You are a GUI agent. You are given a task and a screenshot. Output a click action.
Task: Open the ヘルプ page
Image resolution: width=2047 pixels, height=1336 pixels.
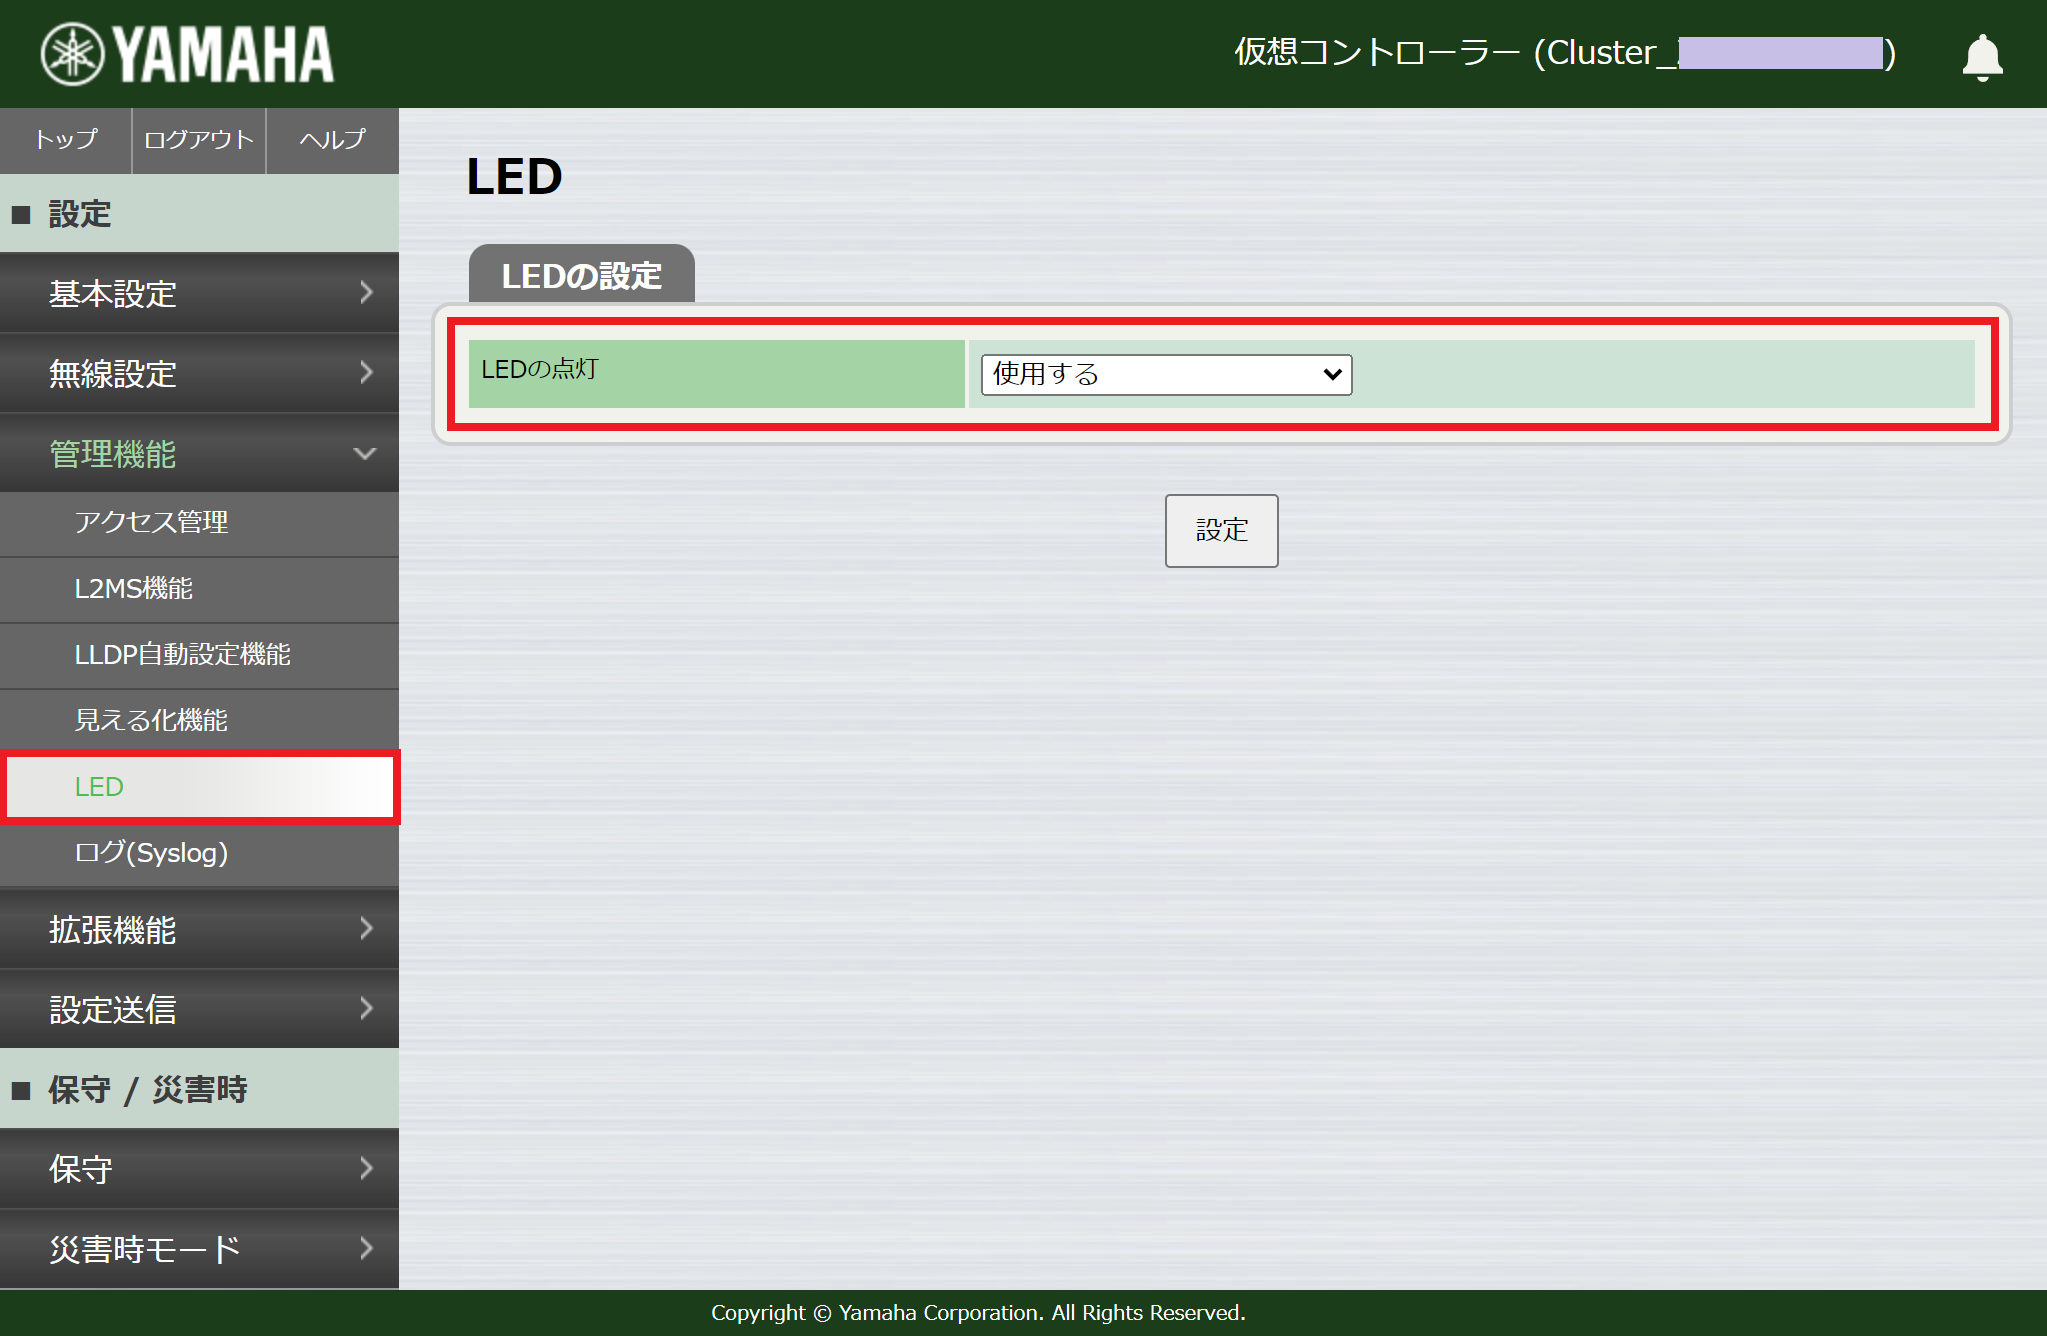[333, 140]
